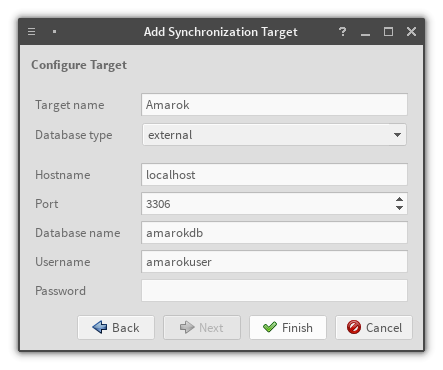Click the dropdown arrow beside external
This screenshot has width=443, height=370.
tap(397, 135)
